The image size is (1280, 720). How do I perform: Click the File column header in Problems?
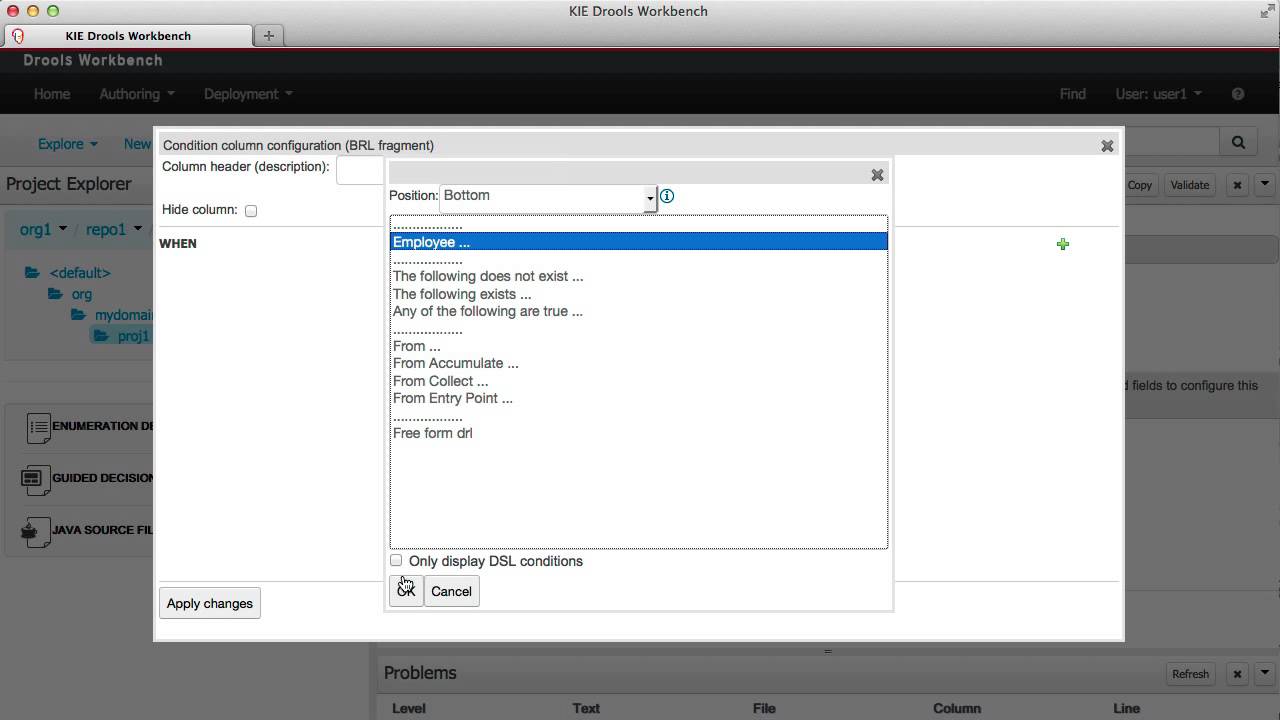point(764,708)
